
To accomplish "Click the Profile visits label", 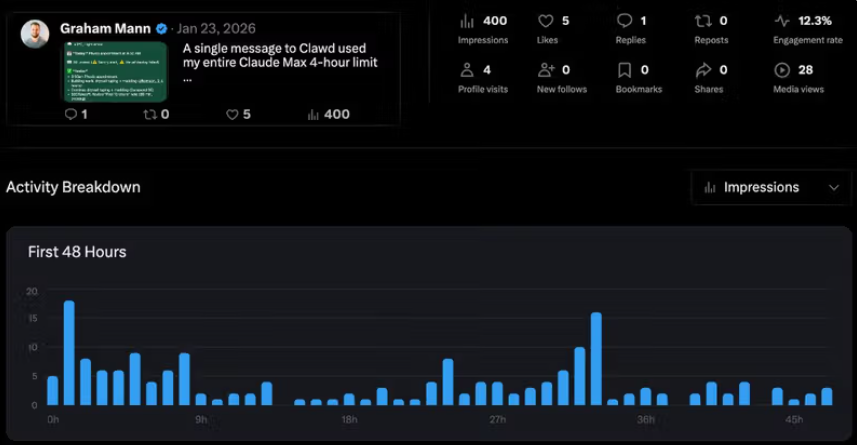I will [x=483, y=89].
